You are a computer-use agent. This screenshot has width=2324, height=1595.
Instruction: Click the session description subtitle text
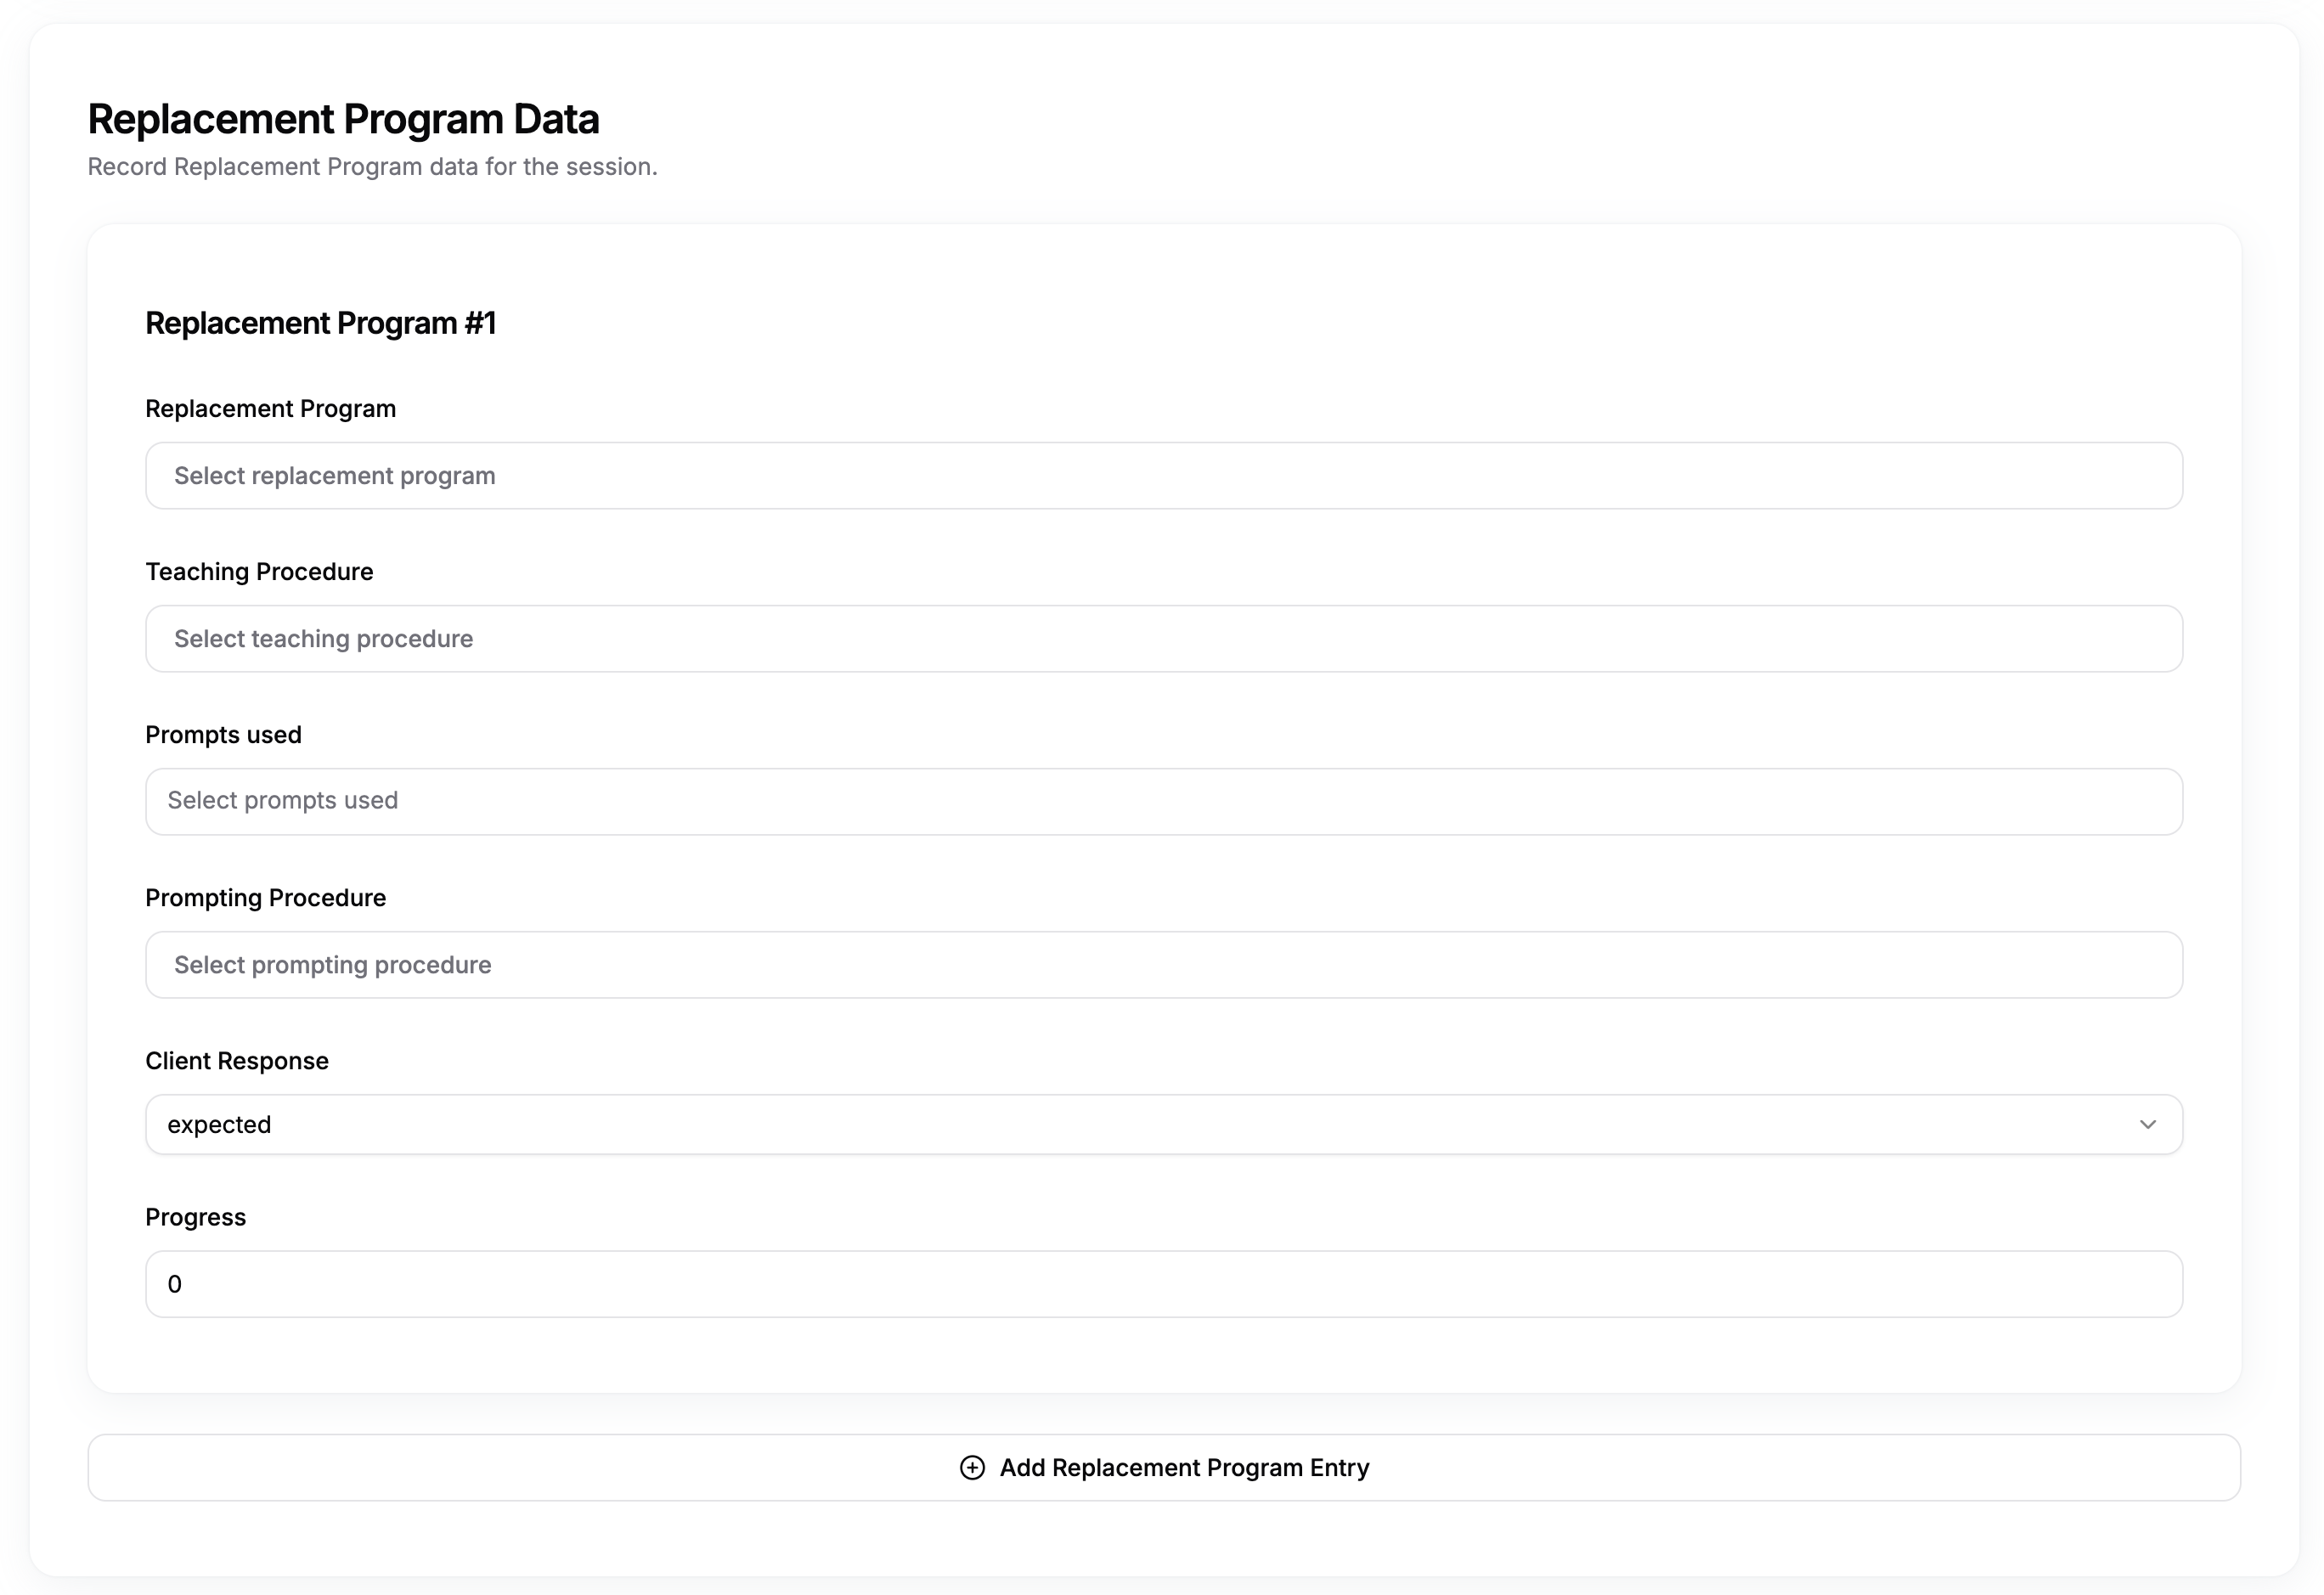(372, 166)
